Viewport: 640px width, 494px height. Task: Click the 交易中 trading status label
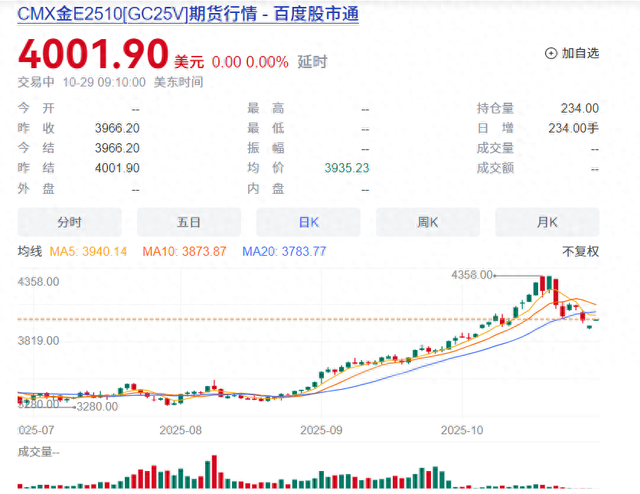[36, 82]
